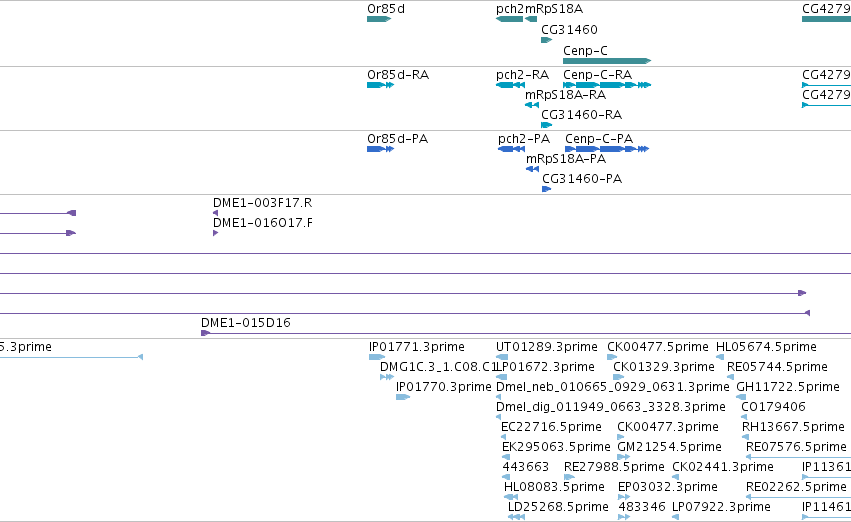Click the RE27988.5prime EST label

[x=614, y=467]
